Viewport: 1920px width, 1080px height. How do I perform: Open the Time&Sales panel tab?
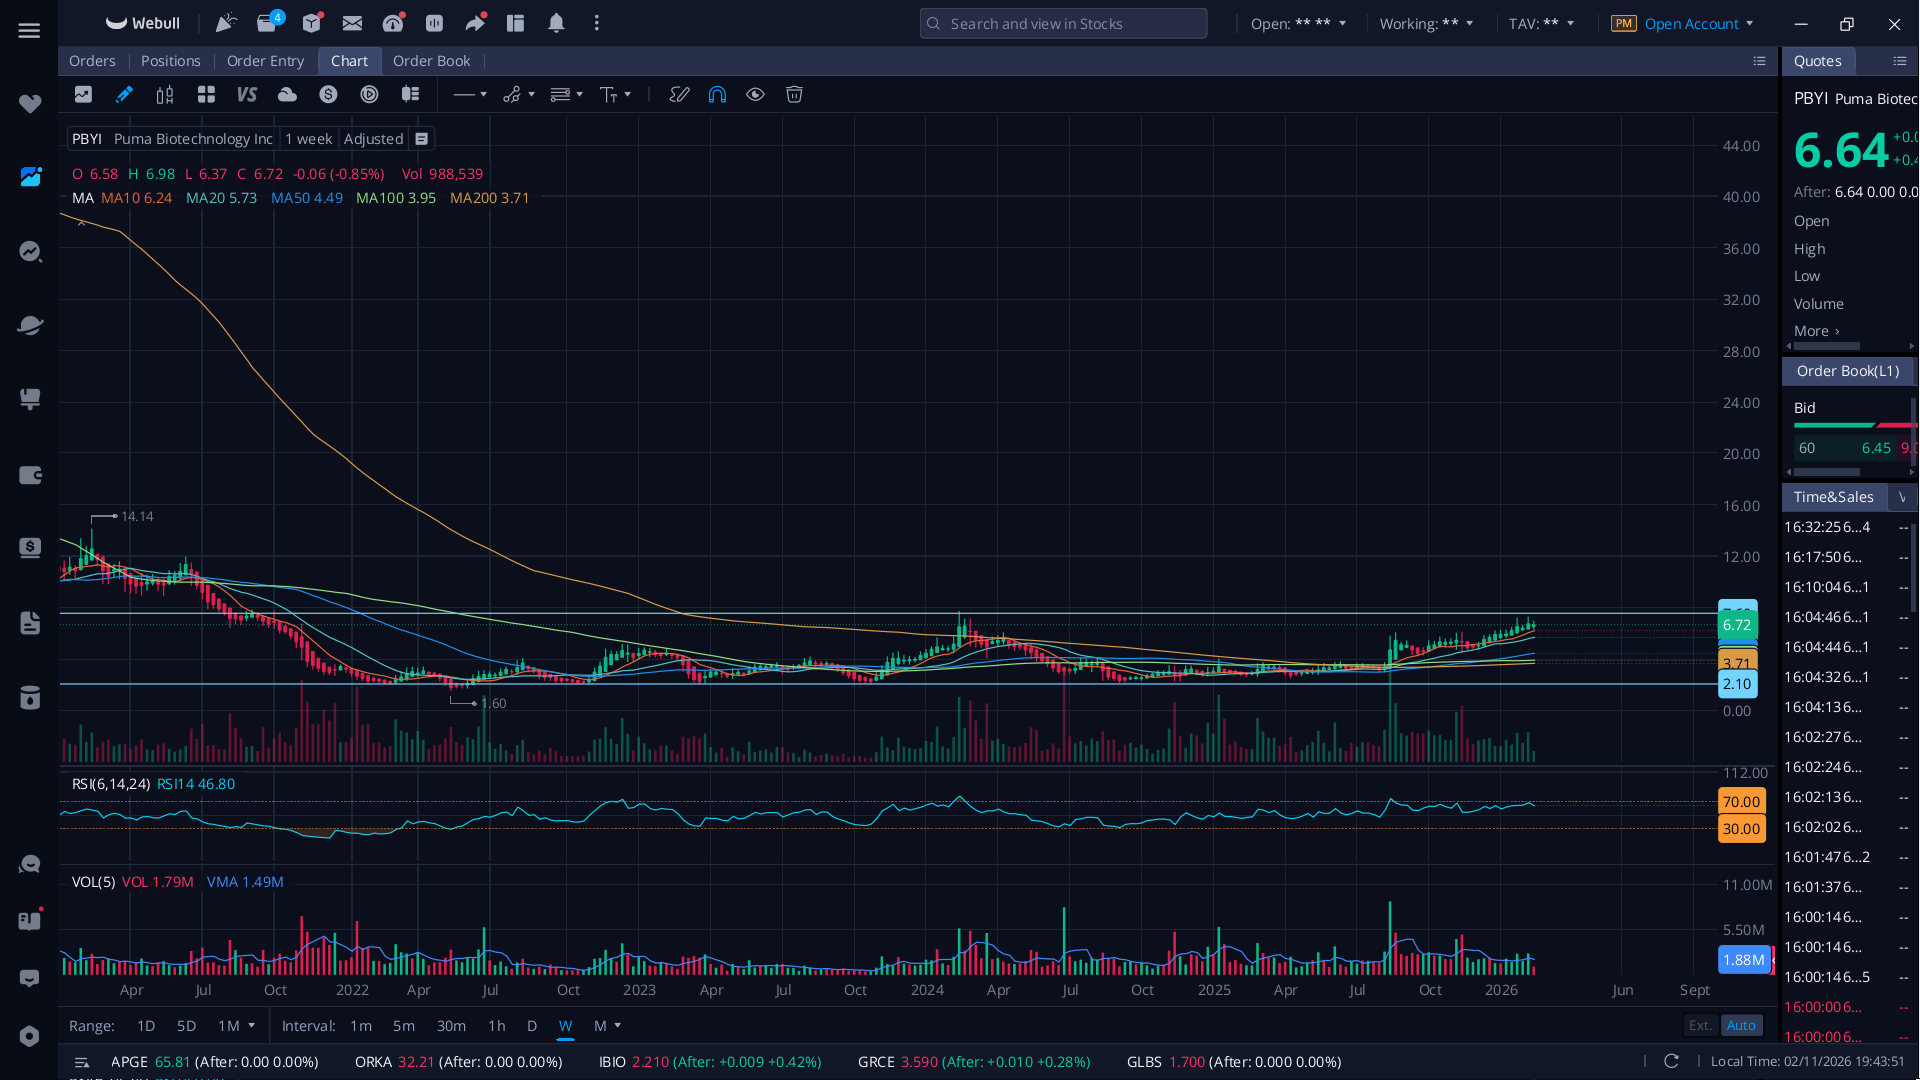point(1833,497)
